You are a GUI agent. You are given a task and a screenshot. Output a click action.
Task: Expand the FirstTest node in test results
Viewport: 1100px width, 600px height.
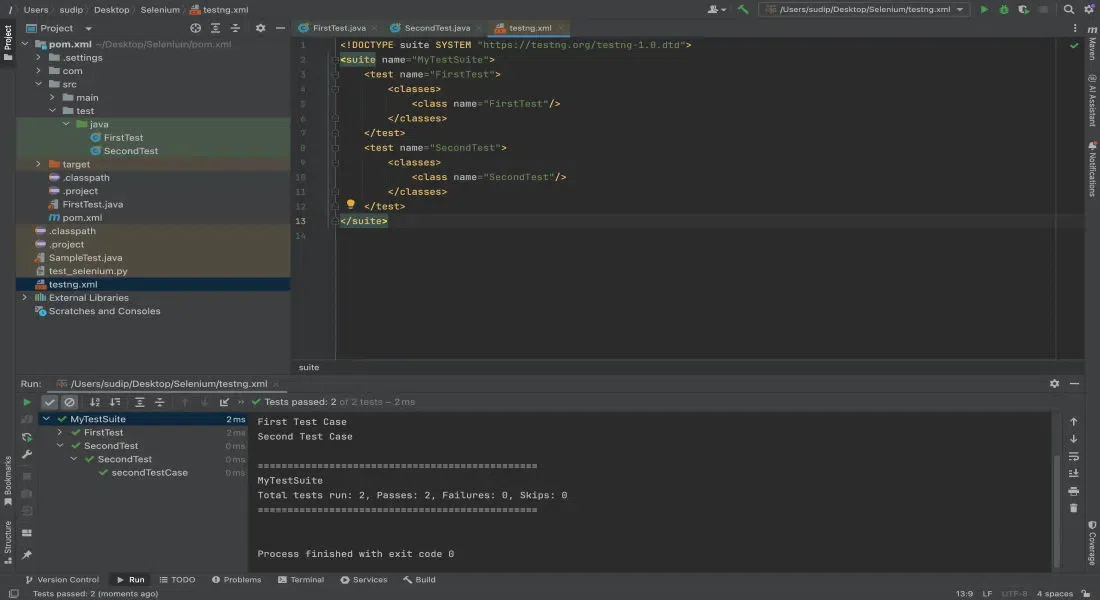pos(60,433)
